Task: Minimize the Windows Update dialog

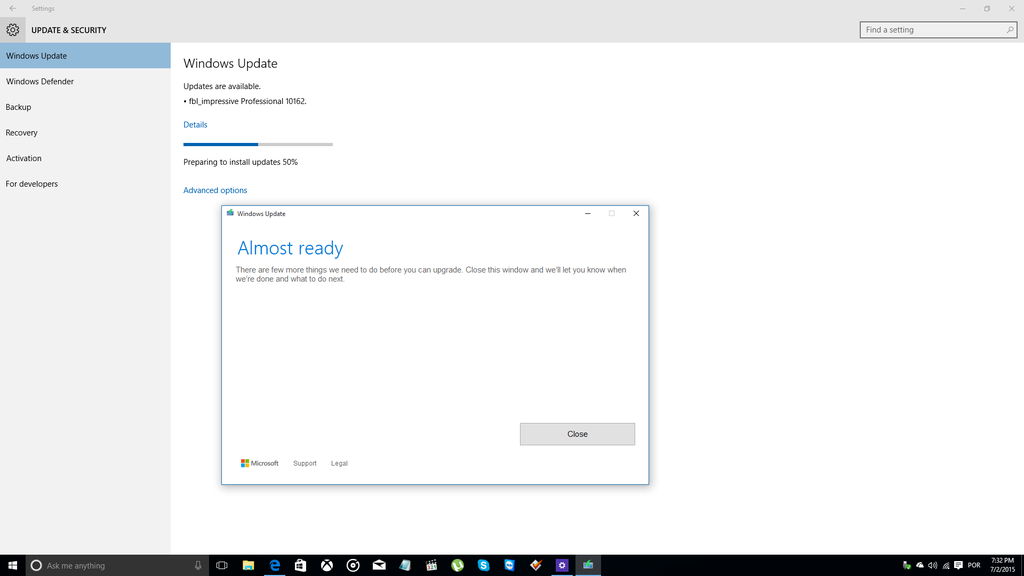Action: coord(588,214)
